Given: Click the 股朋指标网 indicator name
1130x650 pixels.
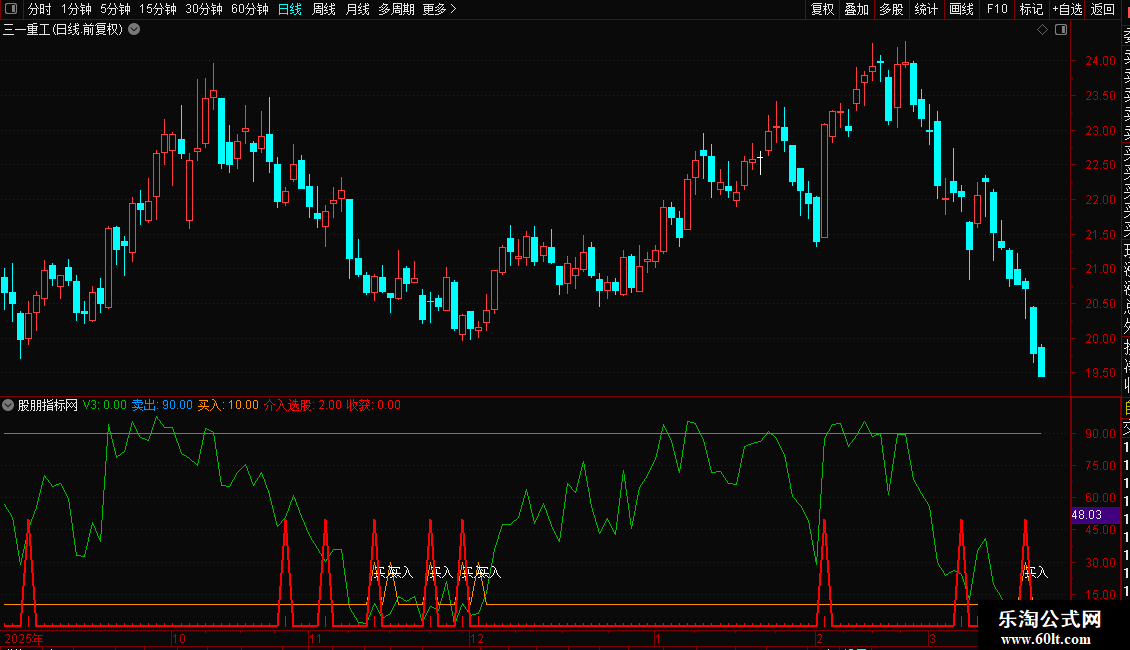Looking at the screenshot, I should pyautogui.click(x=48, y=405).
